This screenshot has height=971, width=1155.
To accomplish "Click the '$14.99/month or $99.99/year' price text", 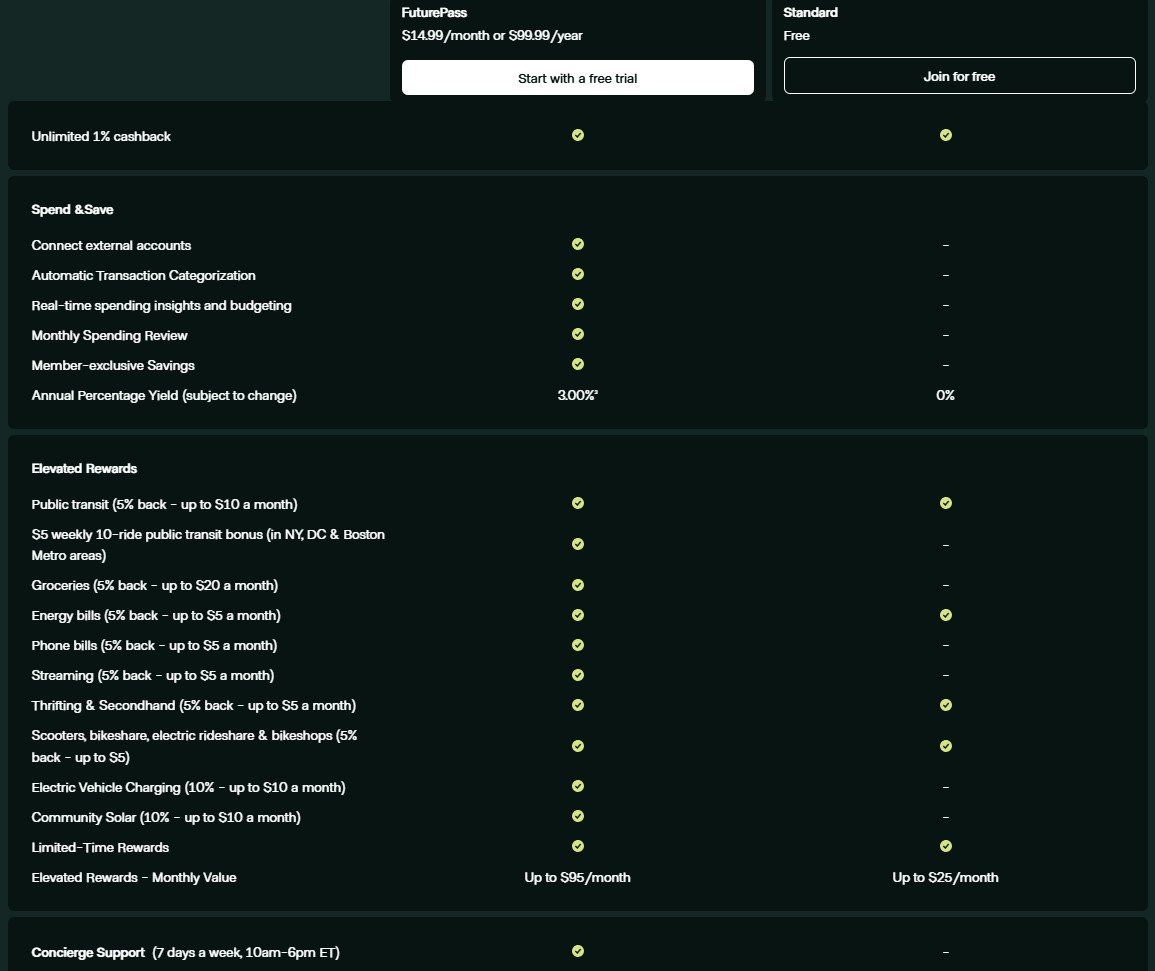I will click(x=492, y=35).
